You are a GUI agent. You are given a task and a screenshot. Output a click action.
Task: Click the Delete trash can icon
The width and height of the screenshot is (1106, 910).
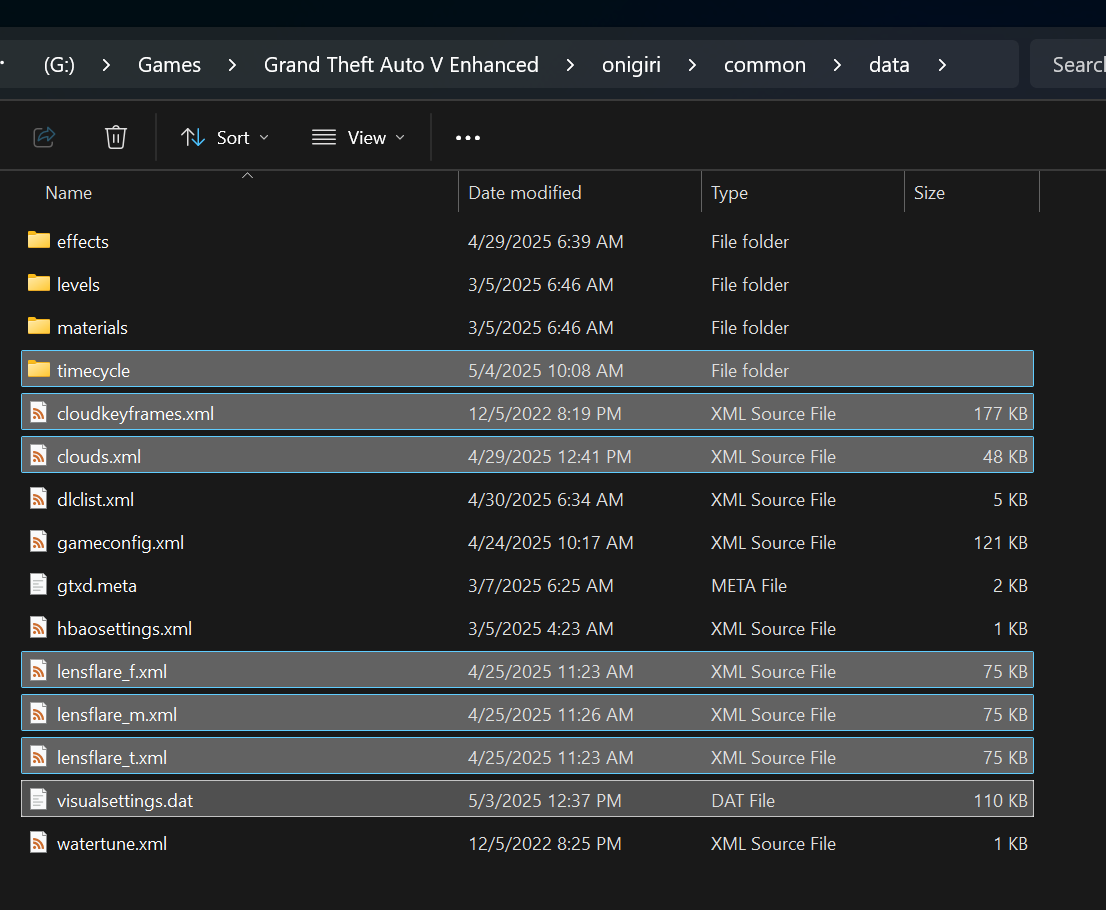(116, 137)
